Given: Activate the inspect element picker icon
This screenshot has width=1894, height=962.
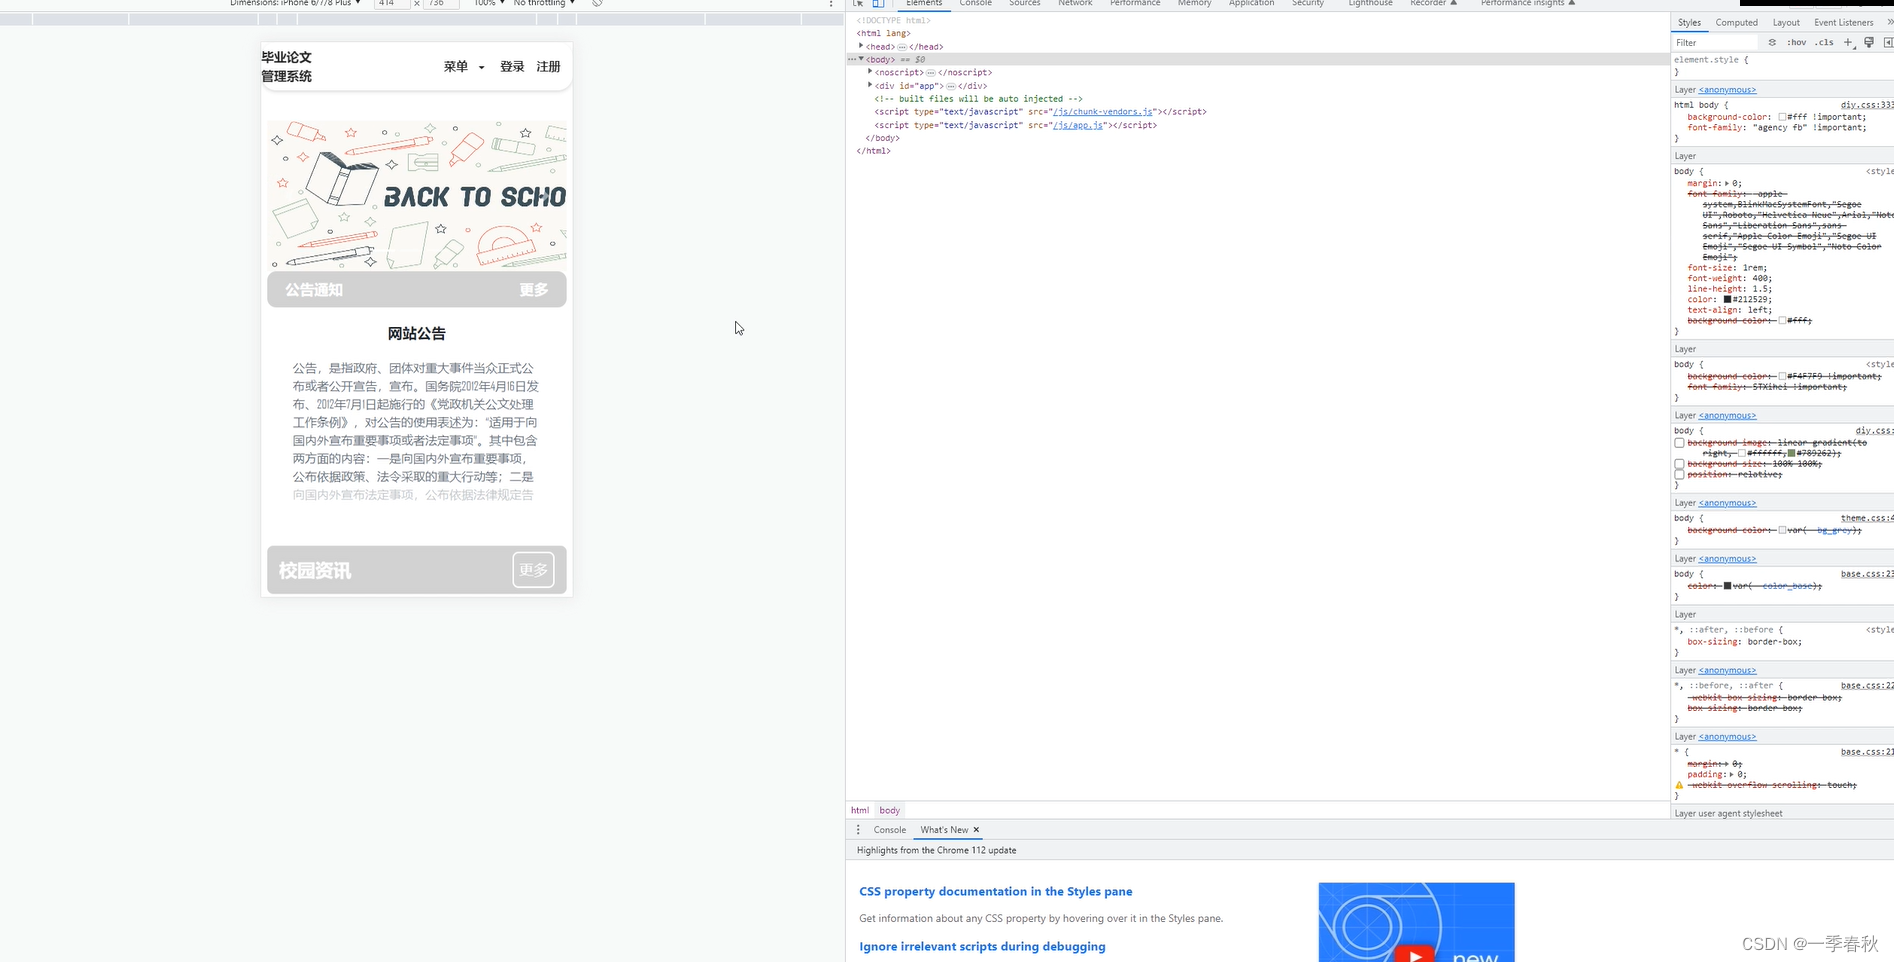Looking at the screenshot, I should 858,4.
